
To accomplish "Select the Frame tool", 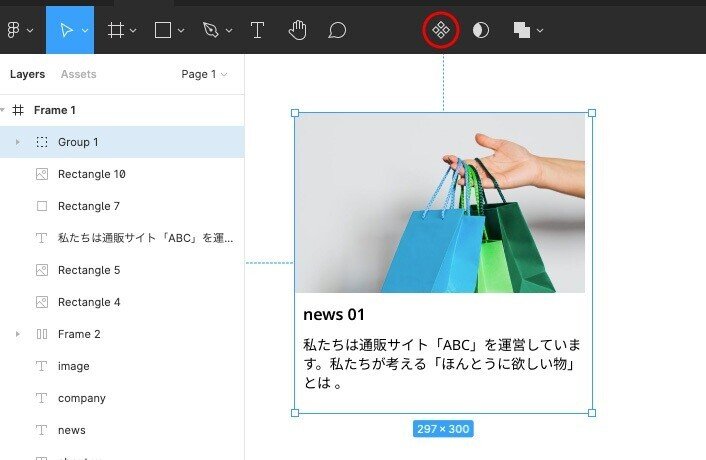I will tap(116, 30).
